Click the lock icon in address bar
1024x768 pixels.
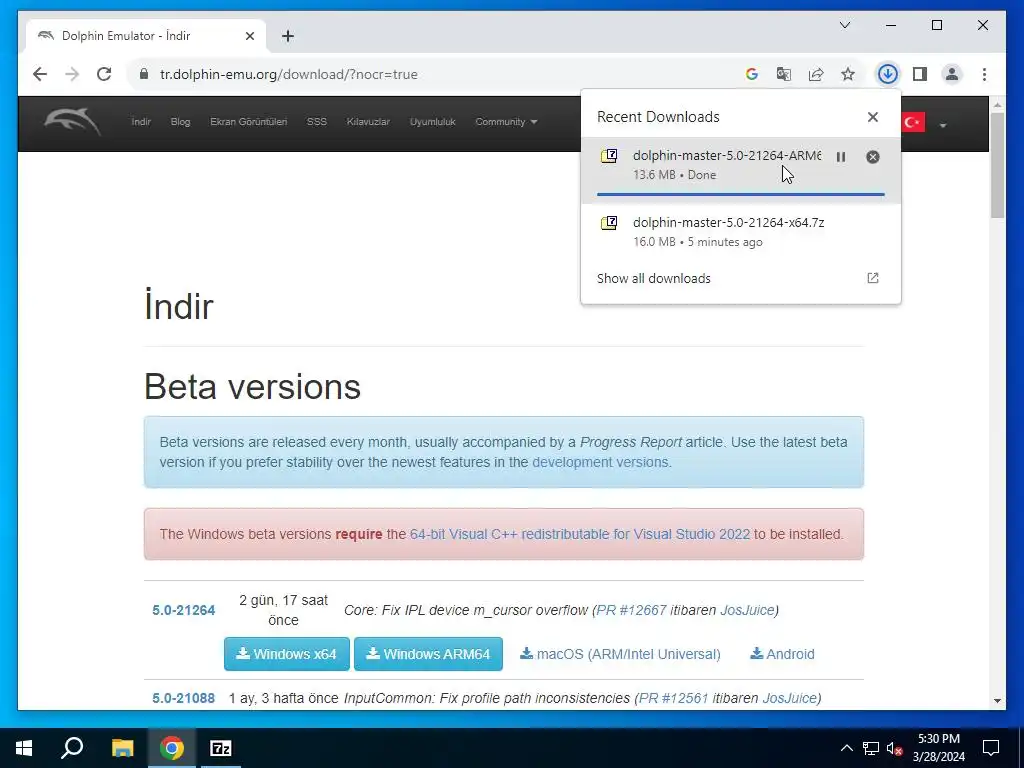[x=144, y=74]
